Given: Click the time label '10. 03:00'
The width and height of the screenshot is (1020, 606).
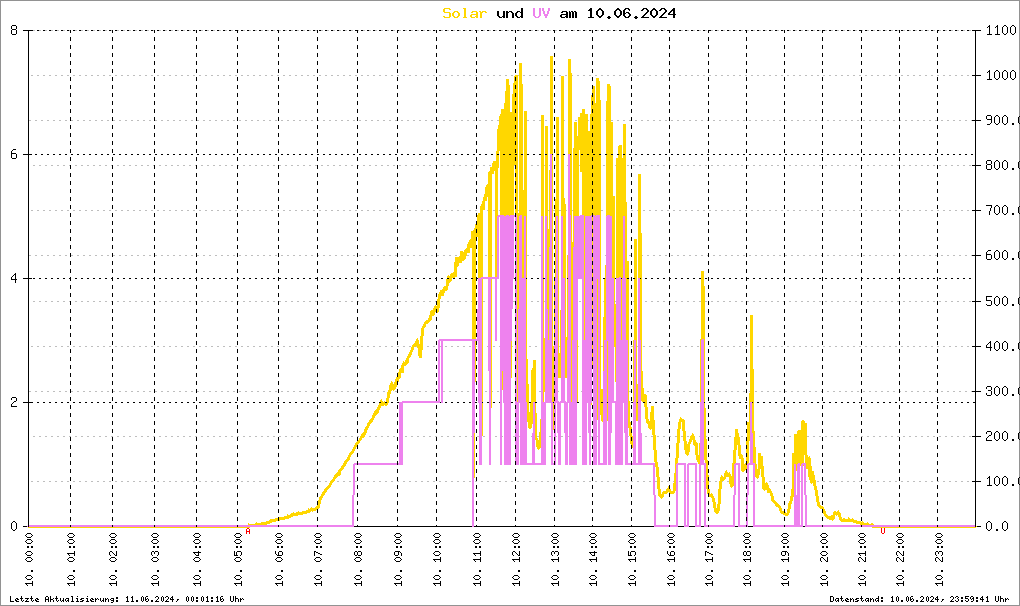Looking at the screenshot, I should tap(155, 559).
